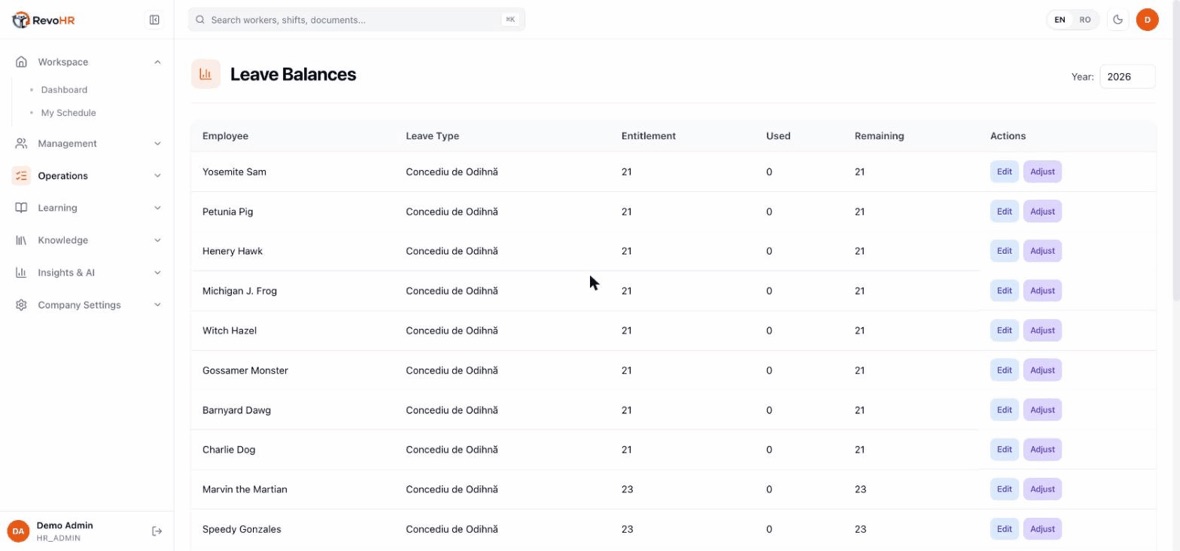The image size is (1180, 551).
Task: Collapse the Workspace section chevron
Action: [x=157, y=62]
